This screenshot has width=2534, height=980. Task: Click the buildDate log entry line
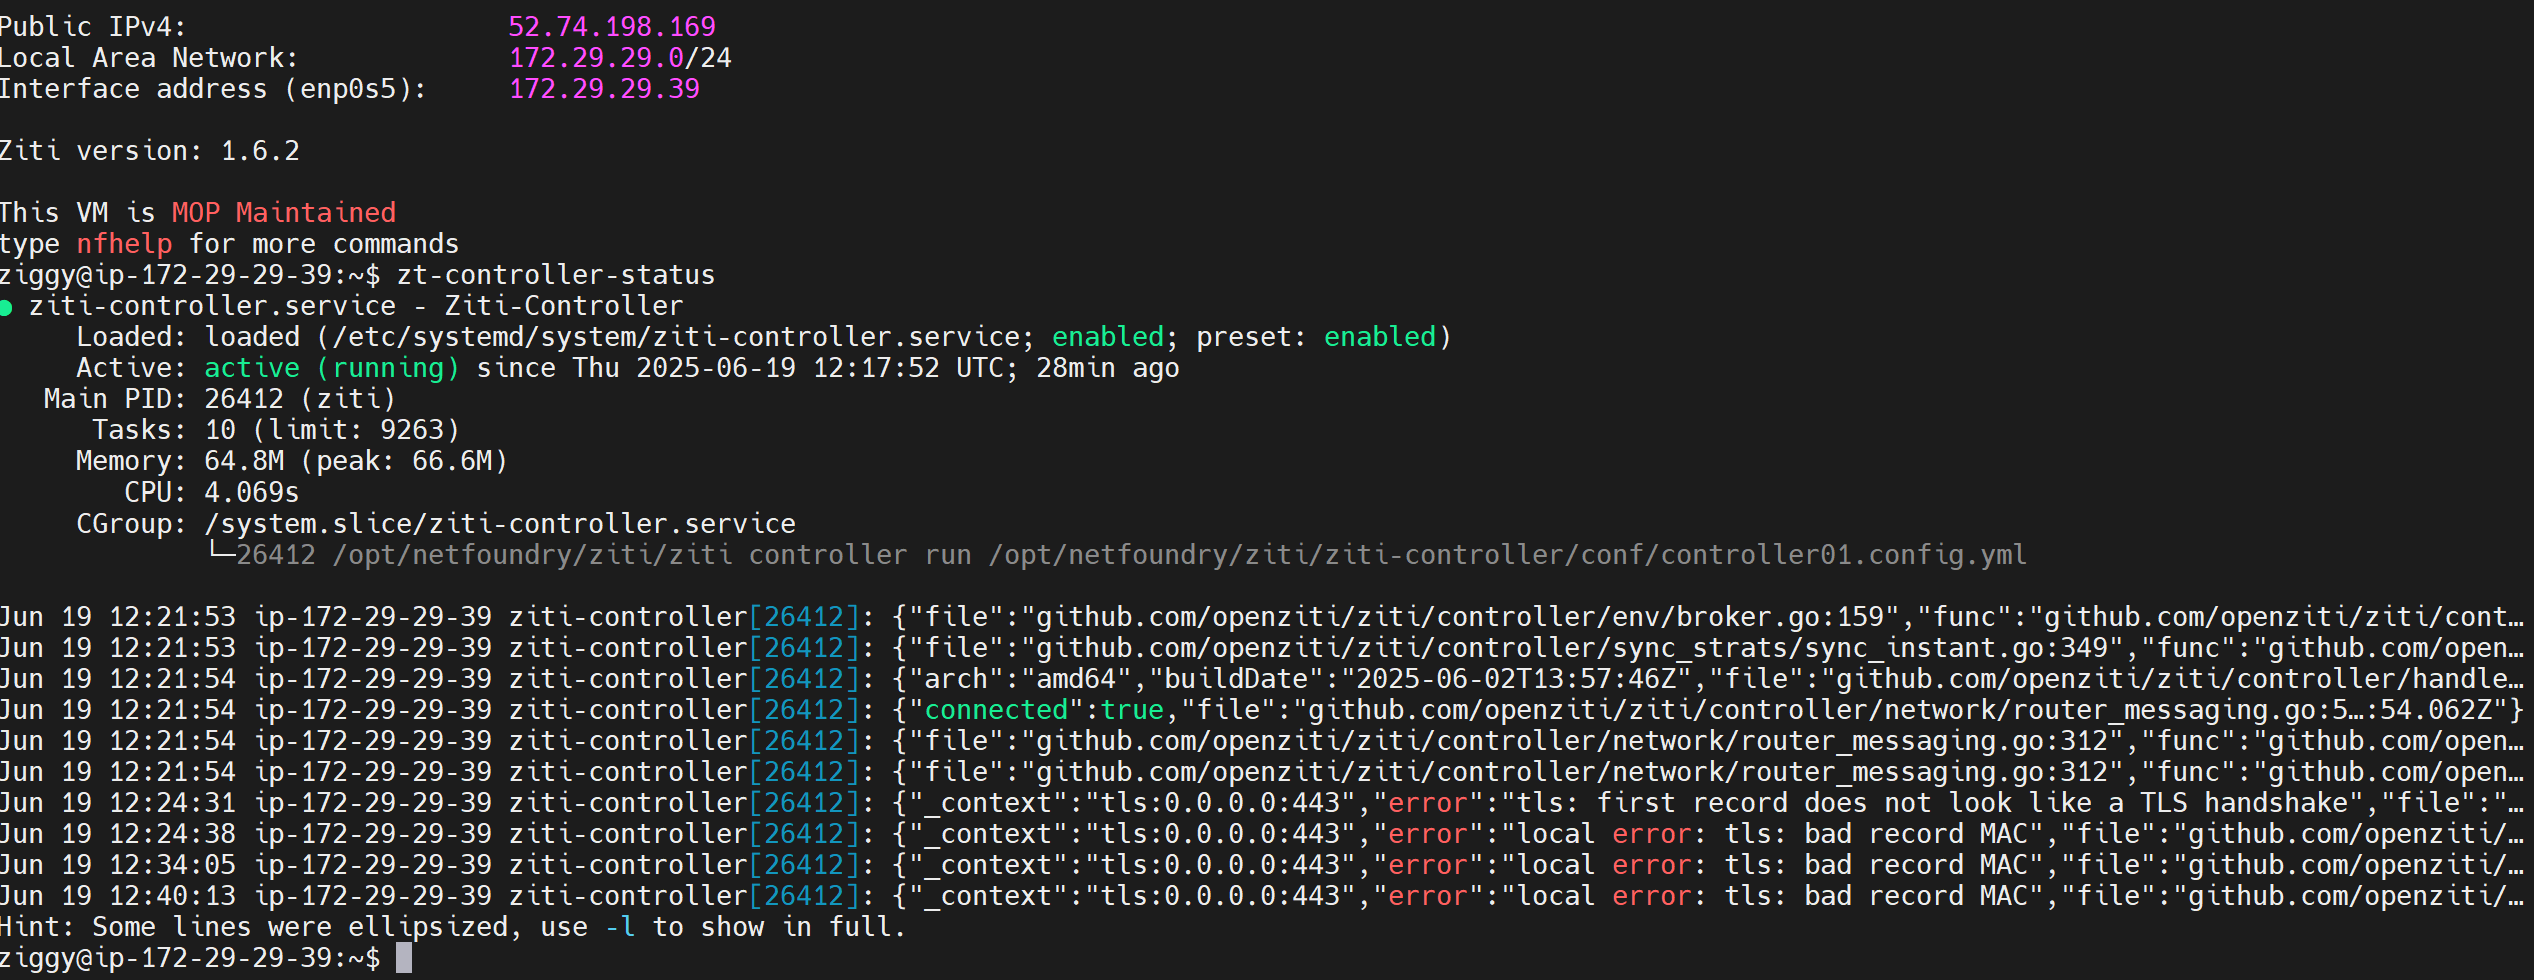click(x=1262, y=679)
